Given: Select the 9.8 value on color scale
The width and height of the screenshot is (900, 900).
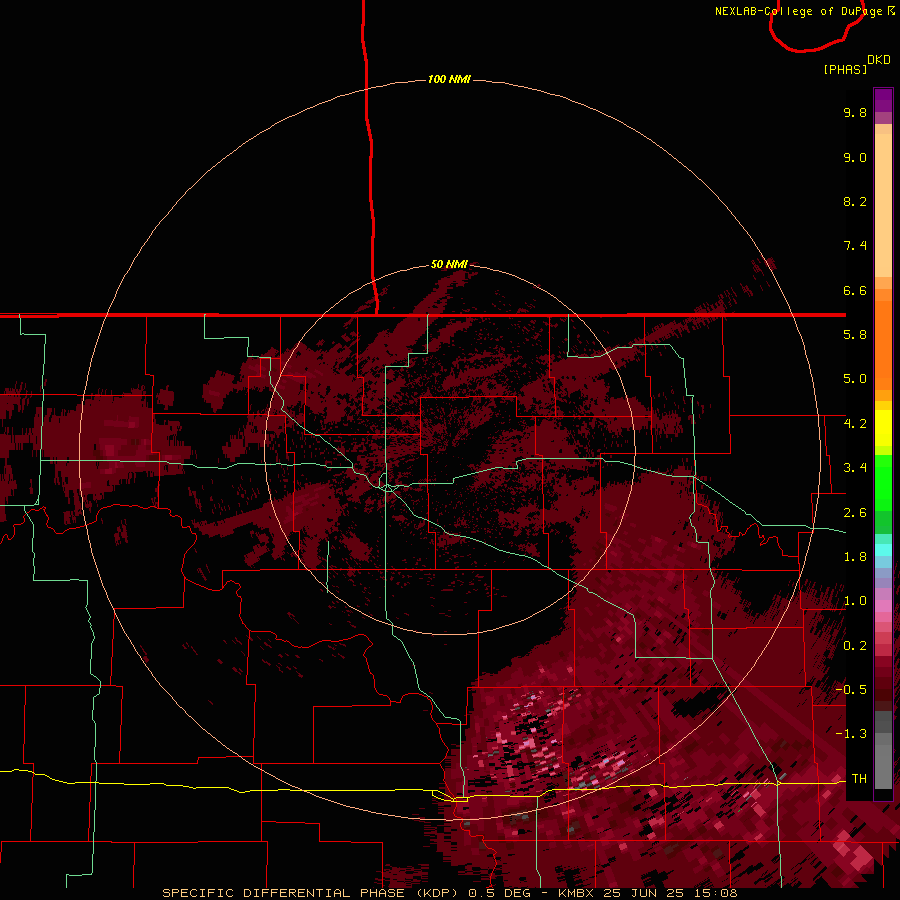Looking at the screenshot, I should tap(855, 112).
